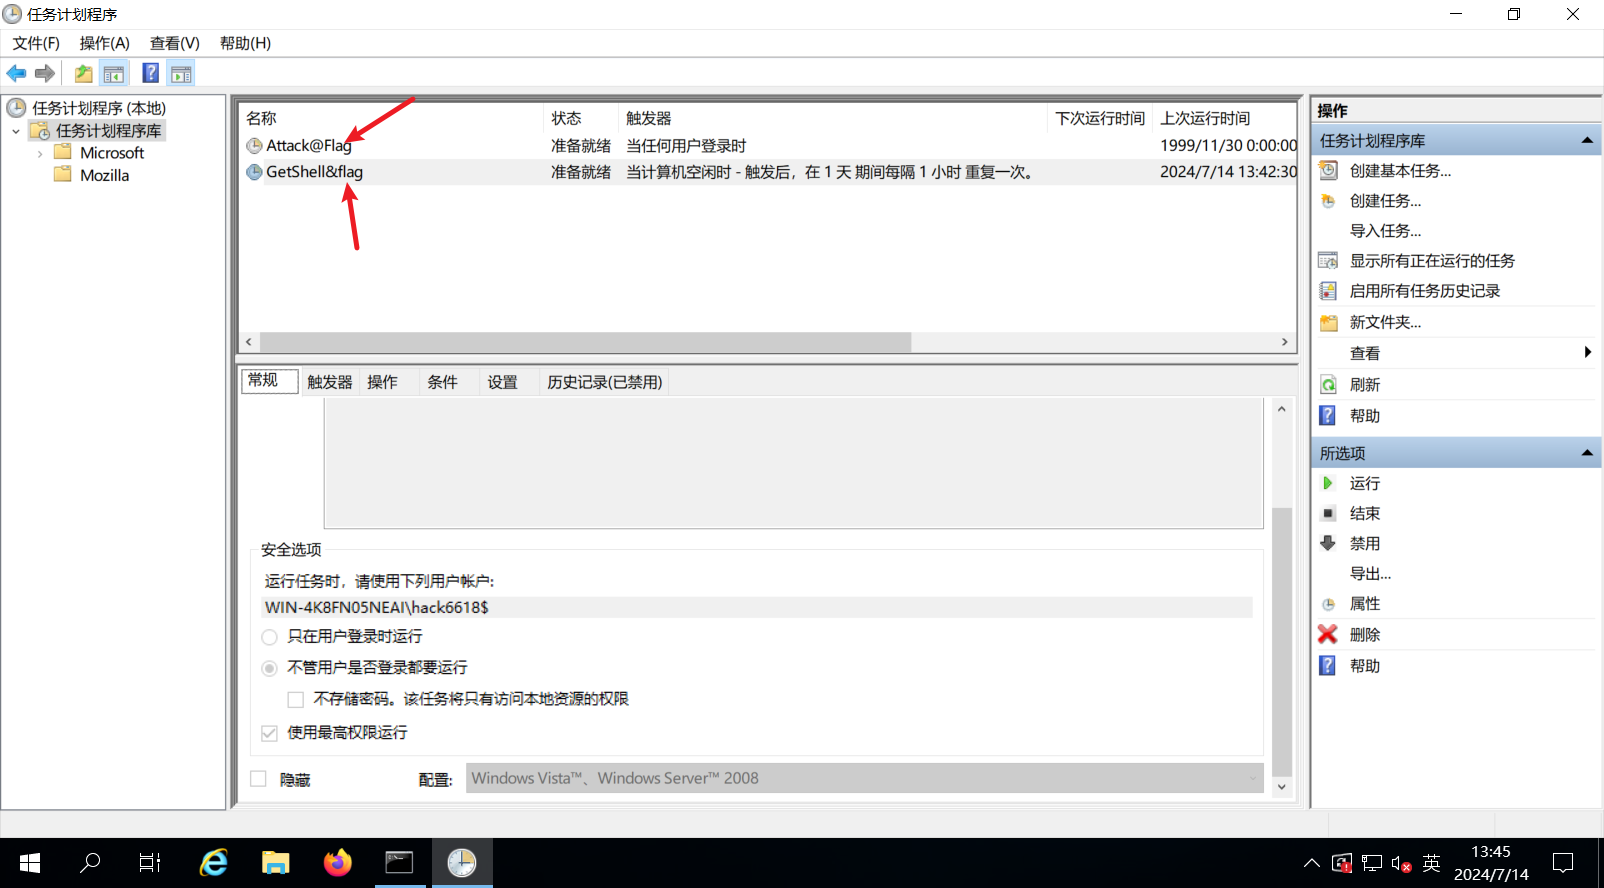Expand the Microsoft folder tree node
This screenshot has width=1604, height=888.
pyautogui.click(x=40, y=153)
